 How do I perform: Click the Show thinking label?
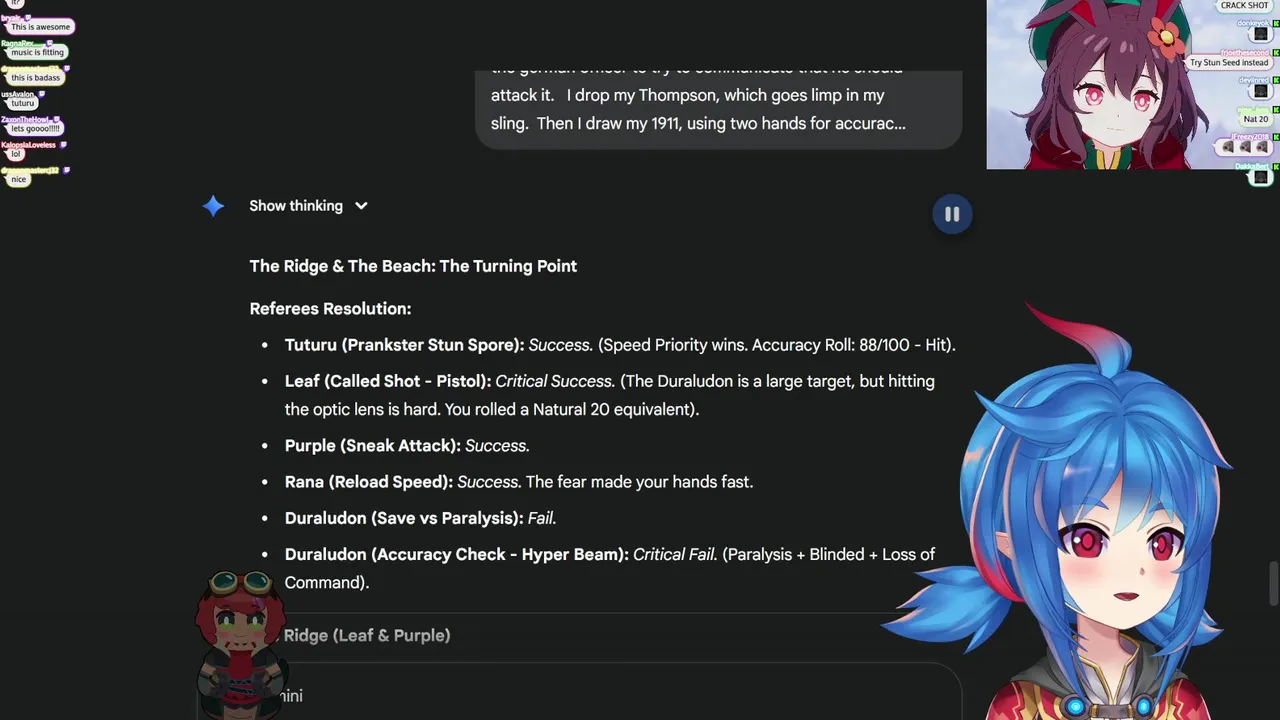point(296,206)
